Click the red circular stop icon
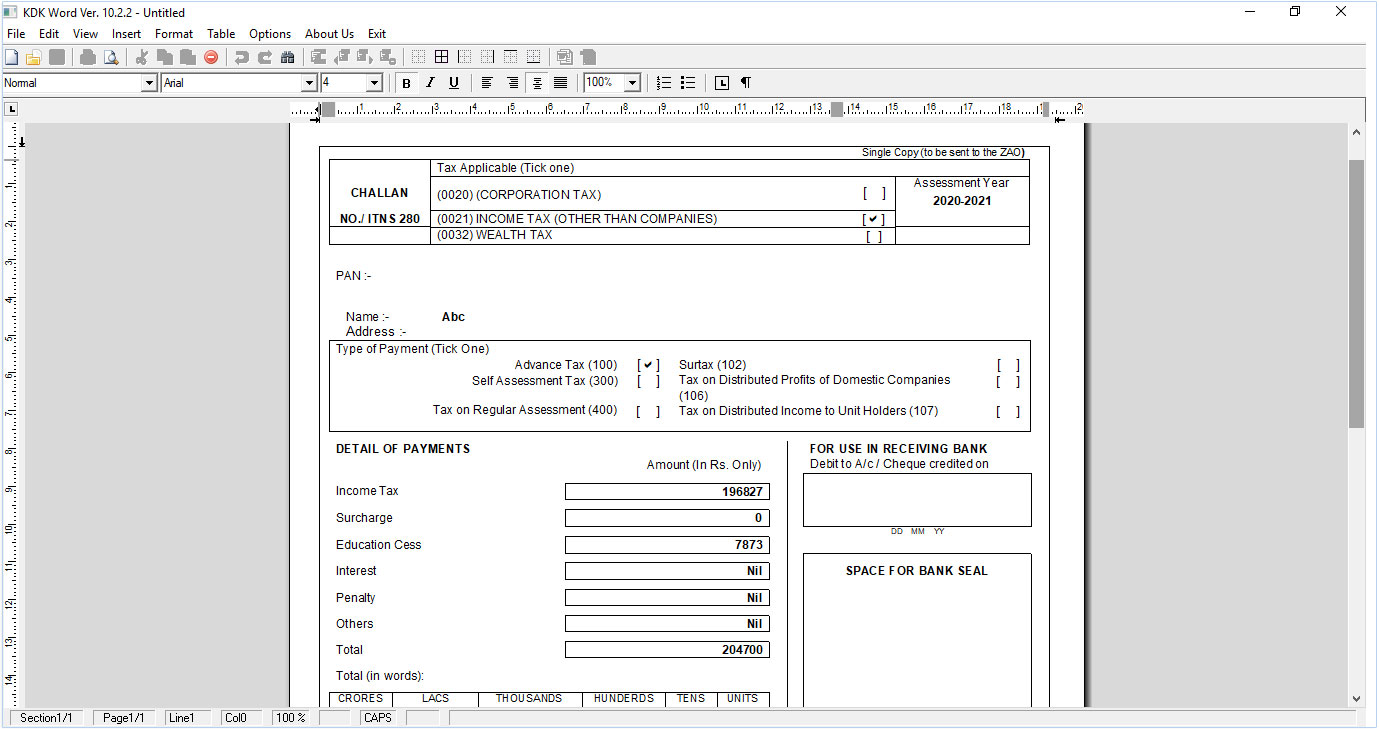This screenshot has width=1379, height=729. [211, 57]
